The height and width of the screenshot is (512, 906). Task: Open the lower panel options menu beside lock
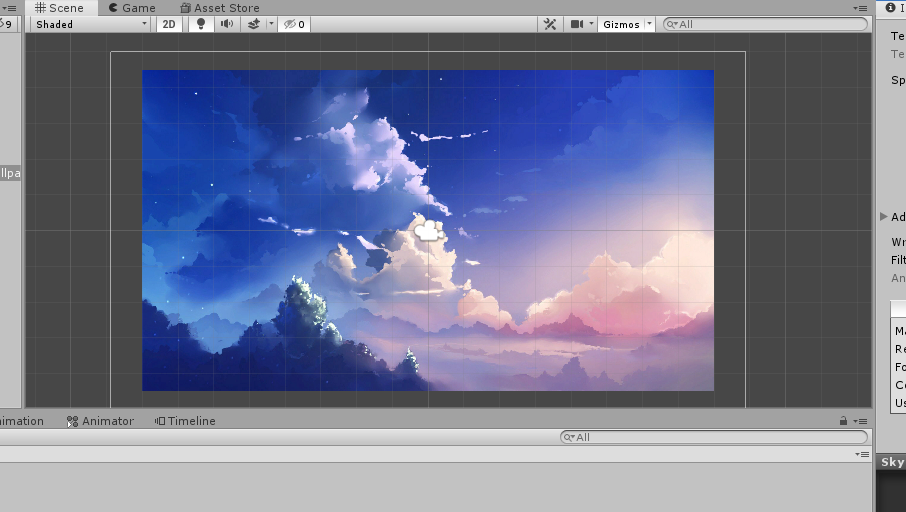pos(860,421)
